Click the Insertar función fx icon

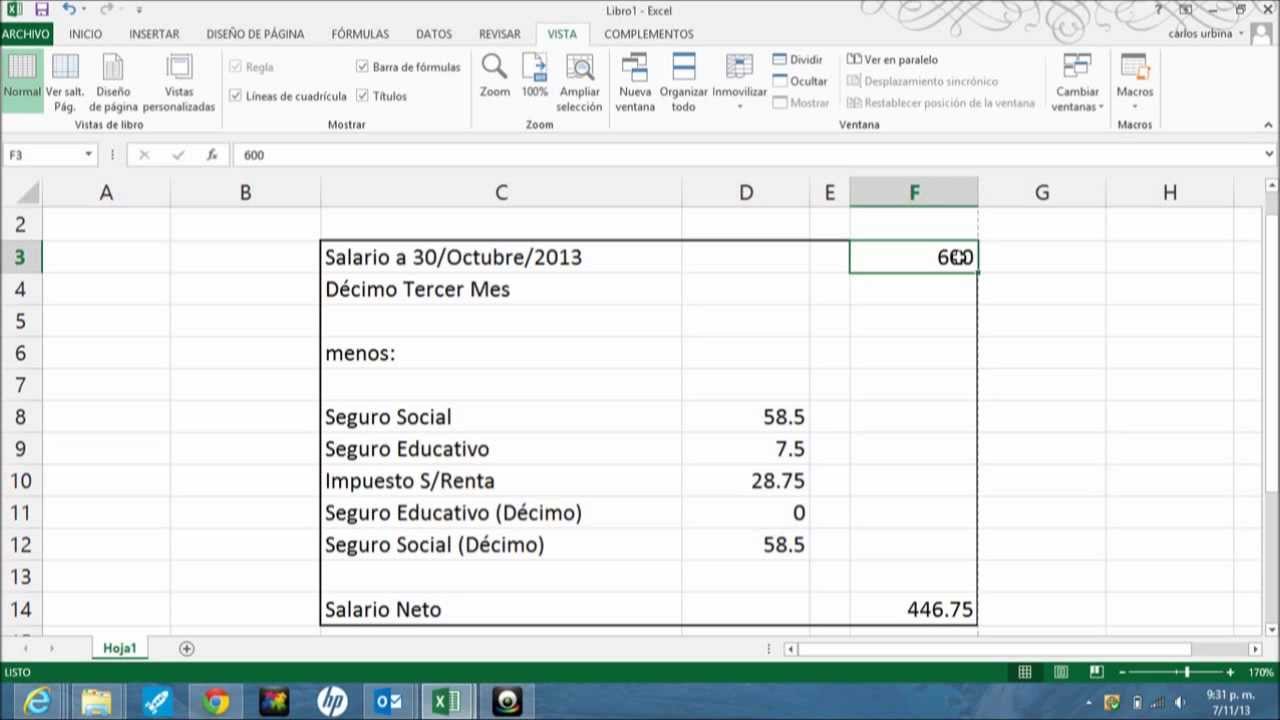click(x=211, y=154)
